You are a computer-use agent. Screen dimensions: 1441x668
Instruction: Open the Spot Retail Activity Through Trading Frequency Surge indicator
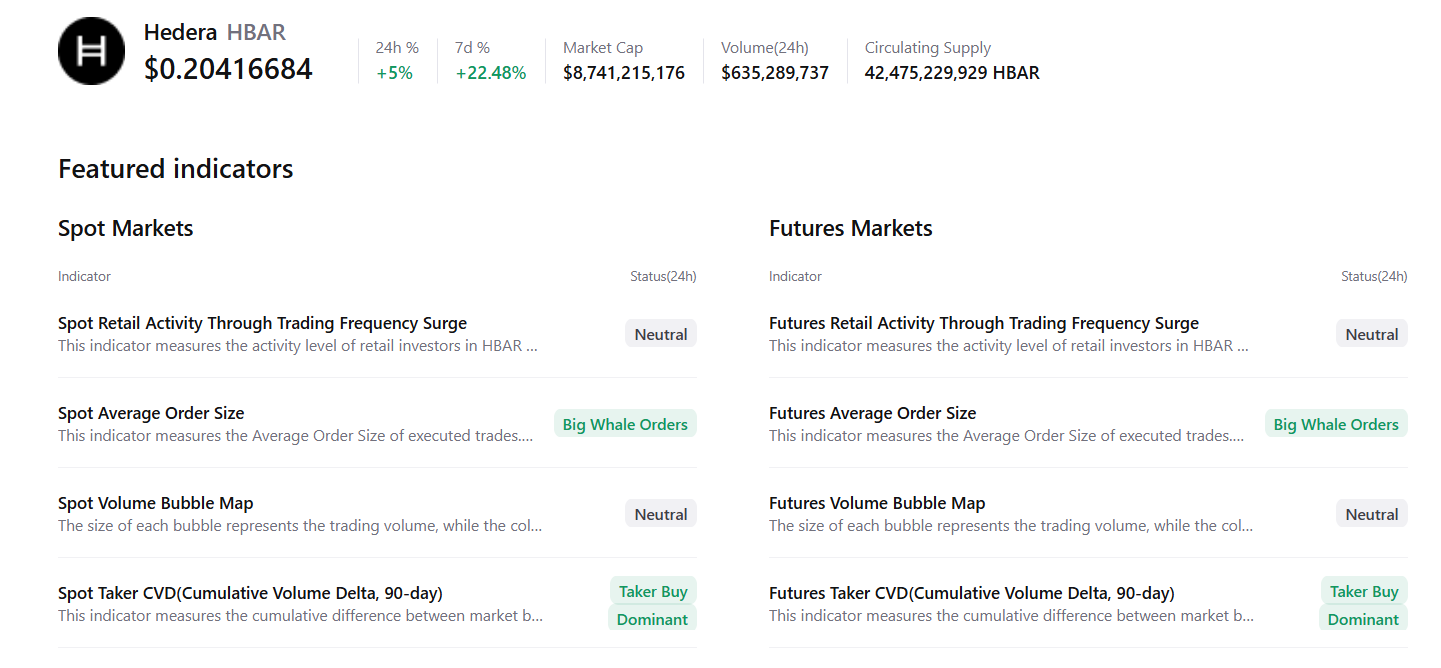click(262, 322)
